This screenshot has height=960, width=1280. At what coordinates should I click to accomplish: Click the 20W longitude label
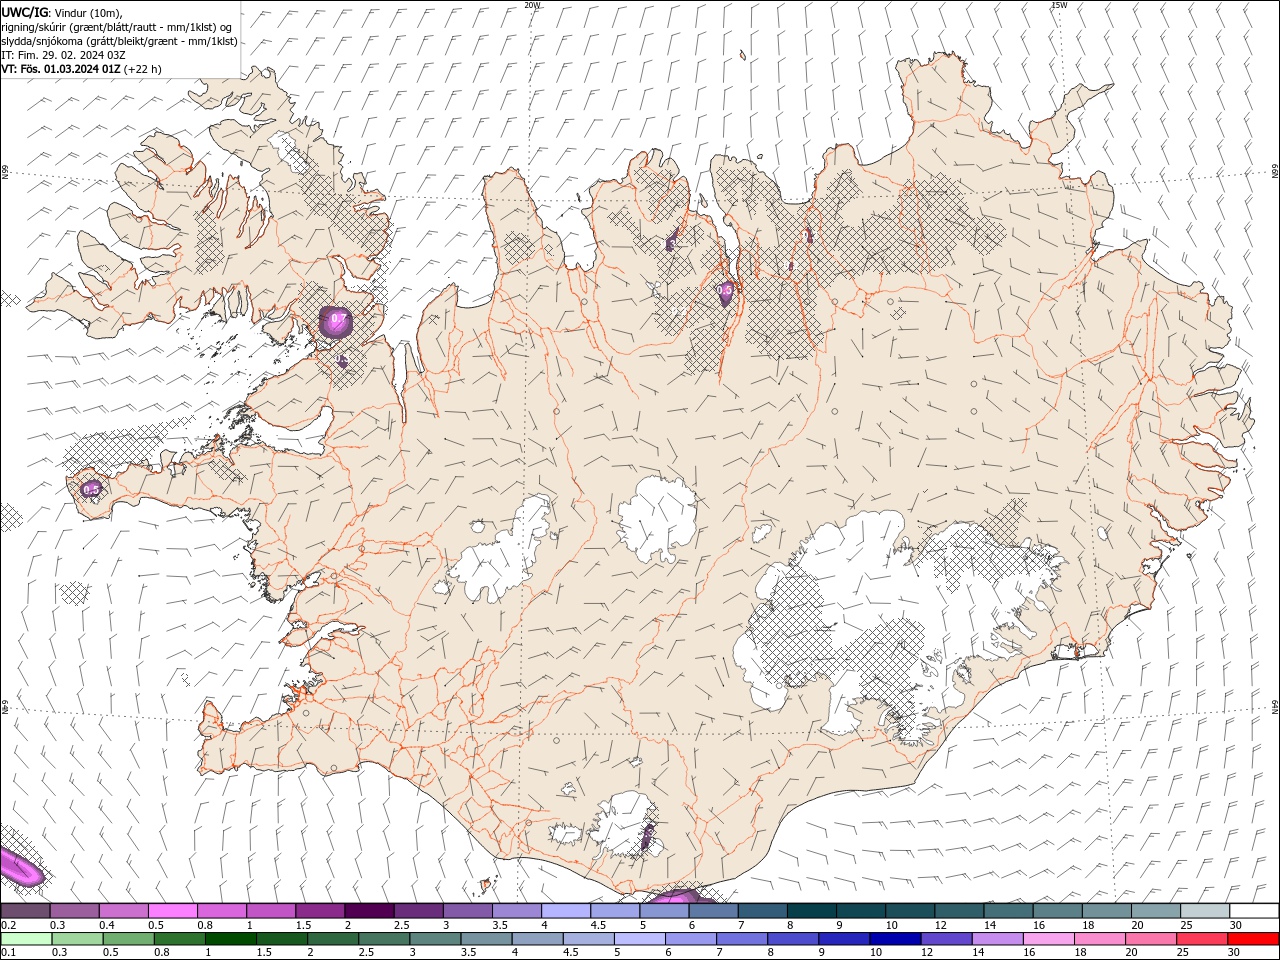(x=532, y=5)
